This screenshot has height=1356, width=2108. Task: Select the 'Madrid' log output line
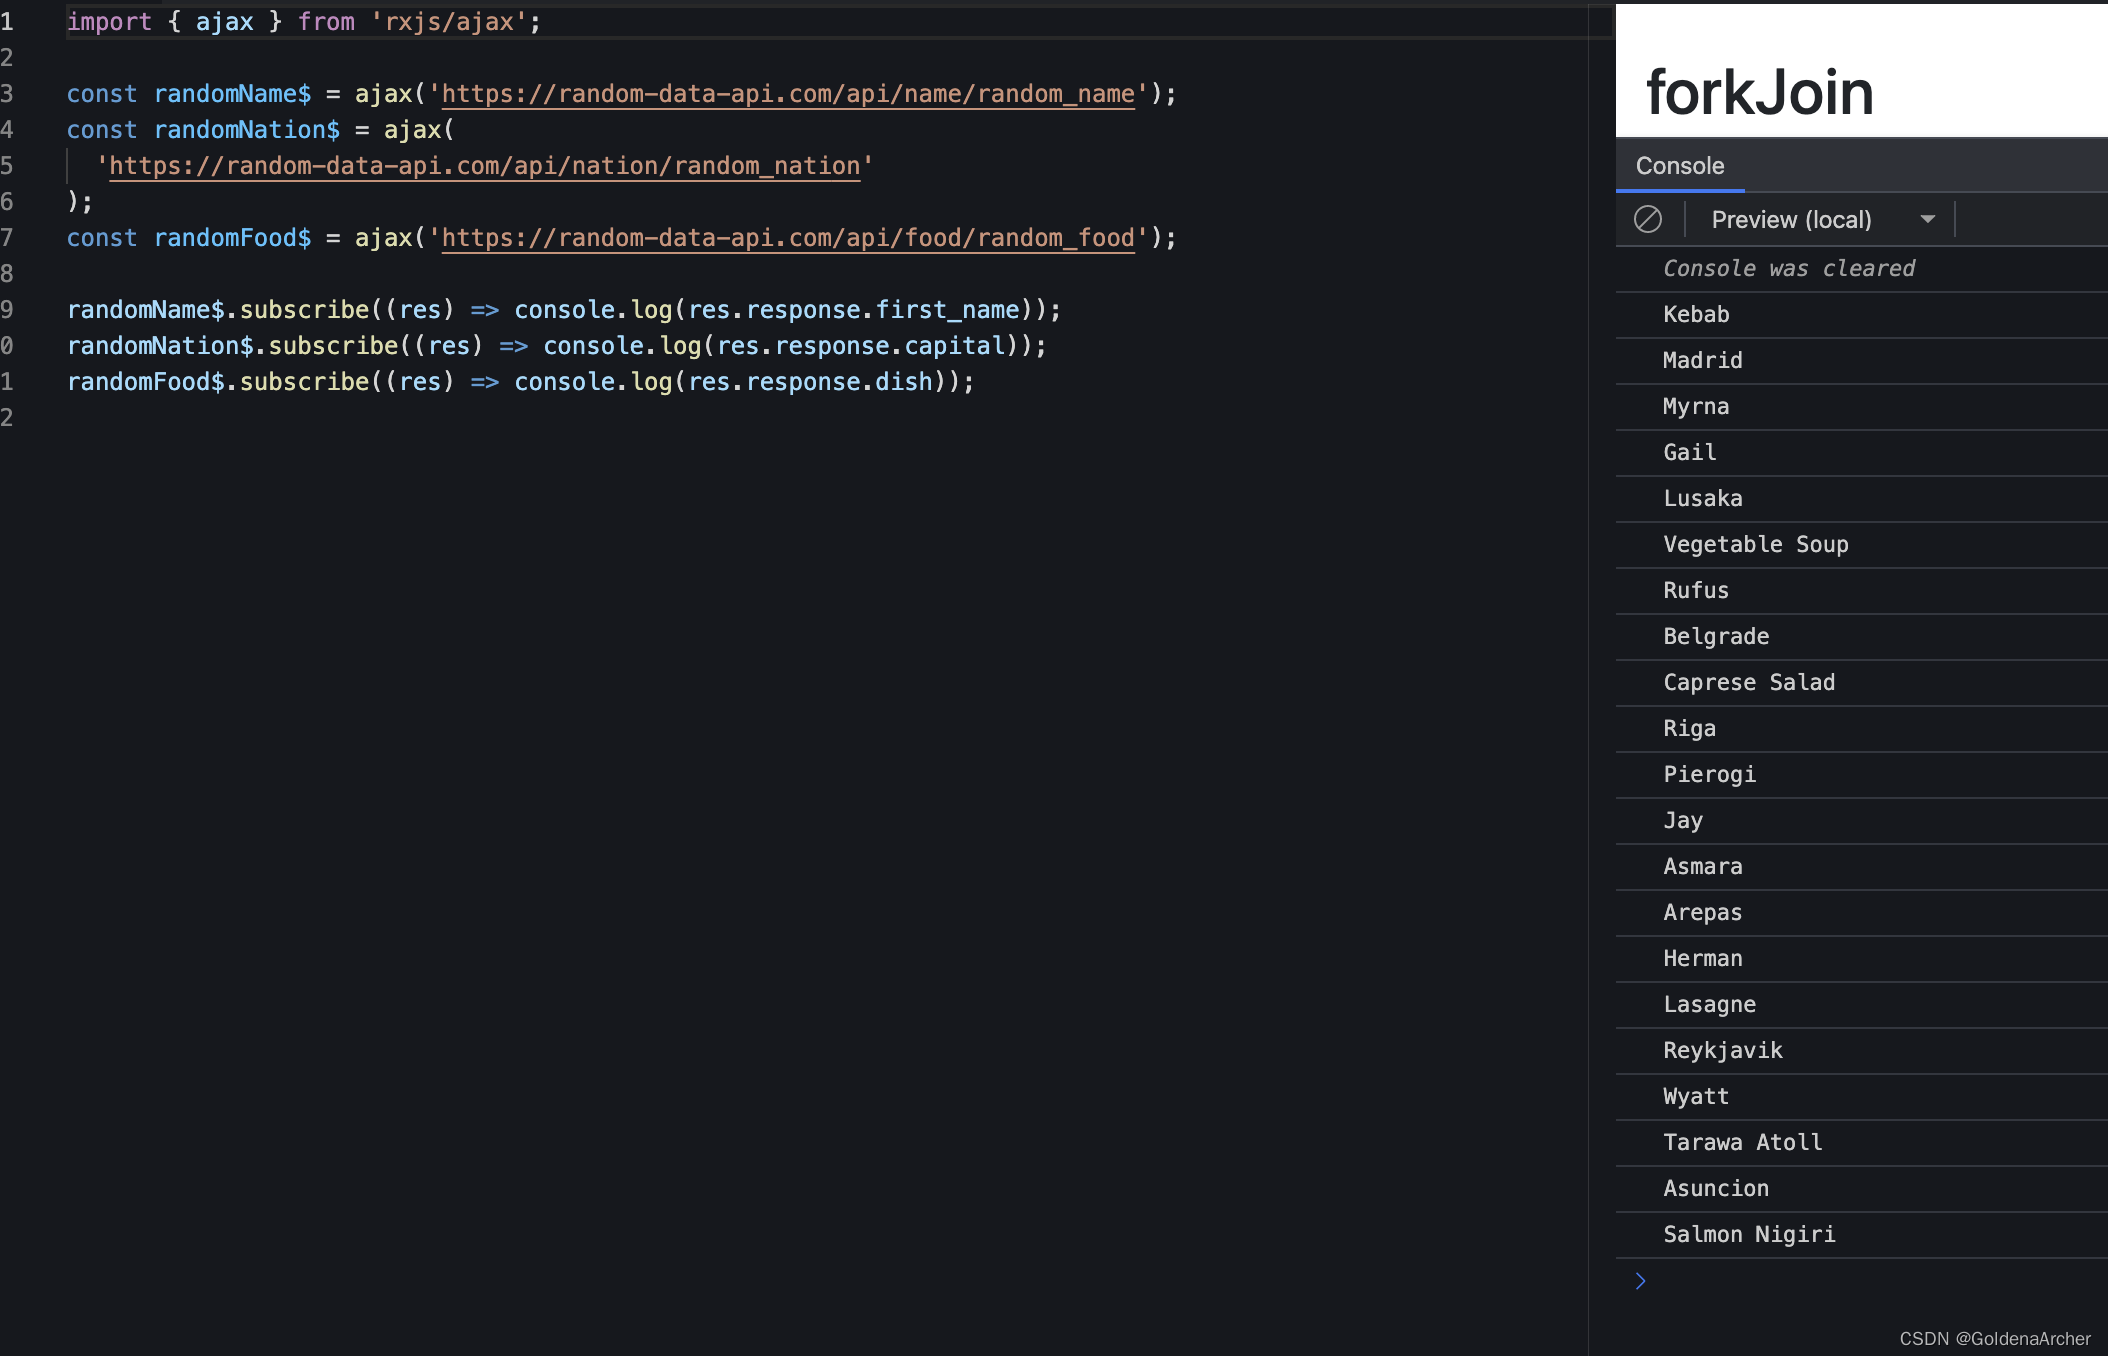1702,360
